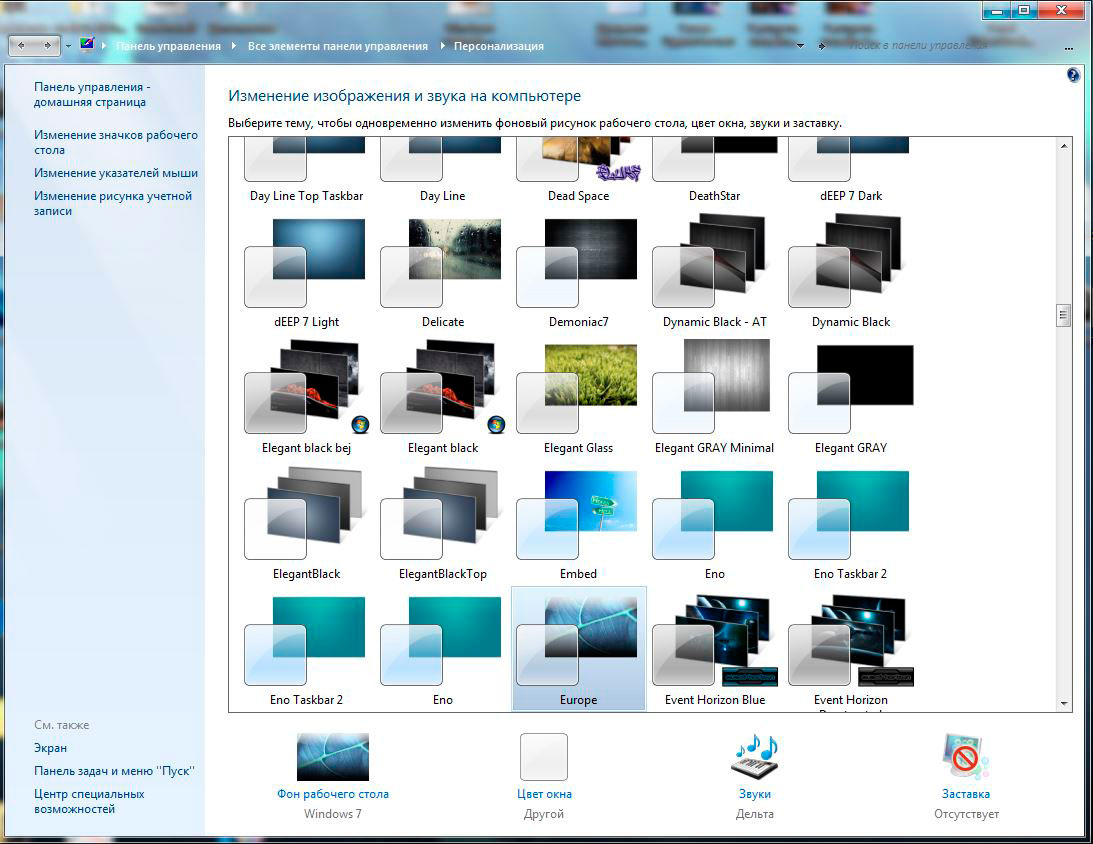Click the theme list scrollbar thumb
Screen dimensions: 1093x844
[1064, 315]
